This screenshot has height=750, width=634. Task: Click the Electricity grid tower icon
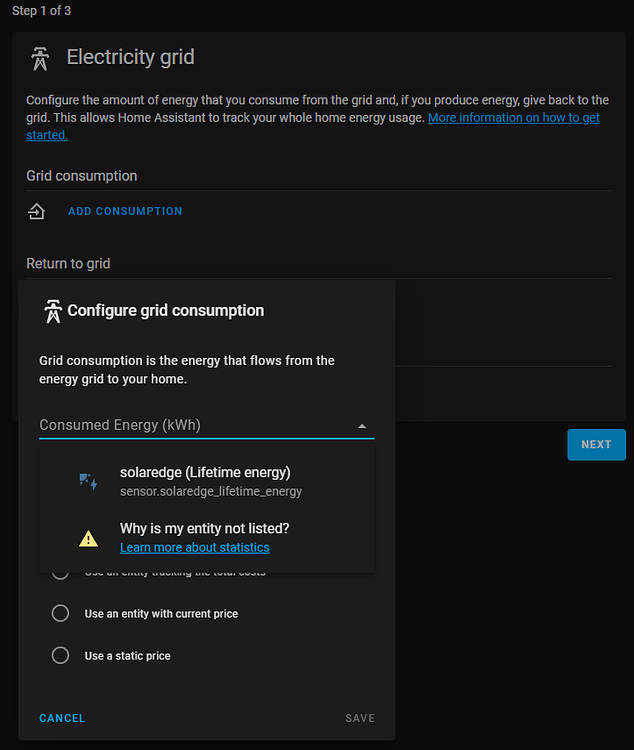(x=40, y=58)
